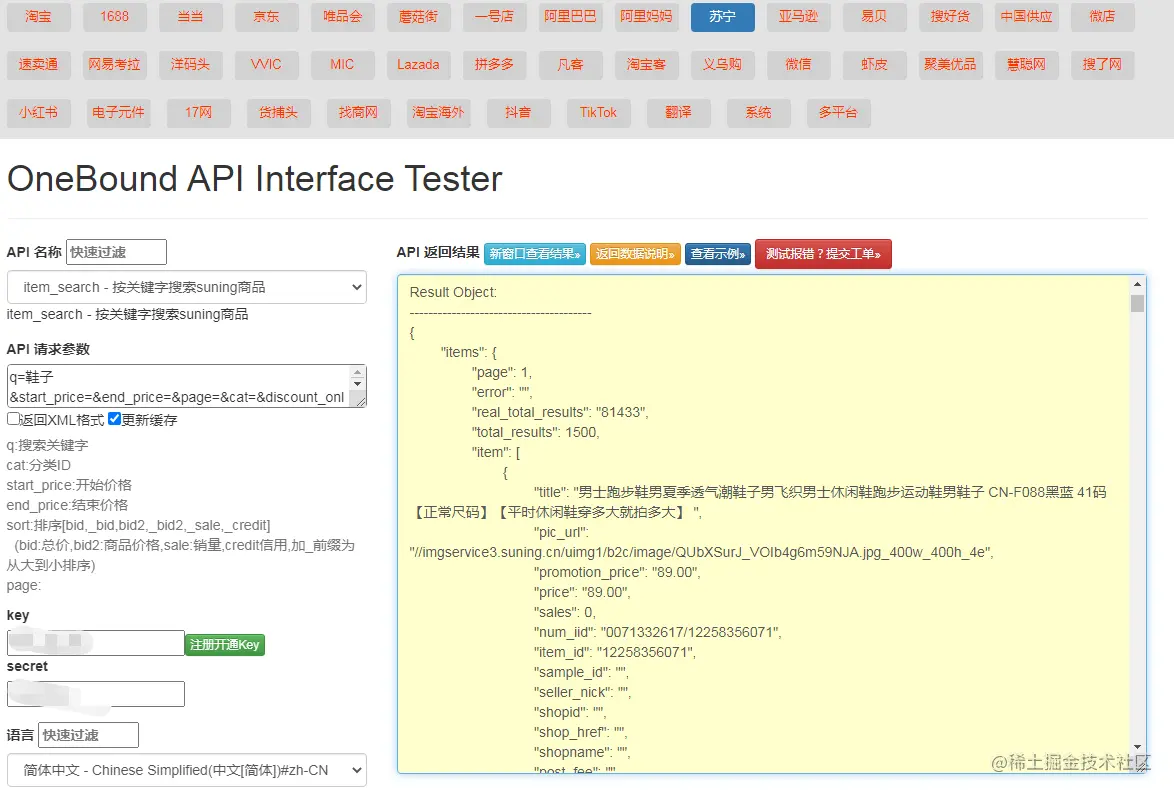This screenshot has height=795, width=1174.
Task: Select the 搜了网 tab
Action: pos(1102,64)
